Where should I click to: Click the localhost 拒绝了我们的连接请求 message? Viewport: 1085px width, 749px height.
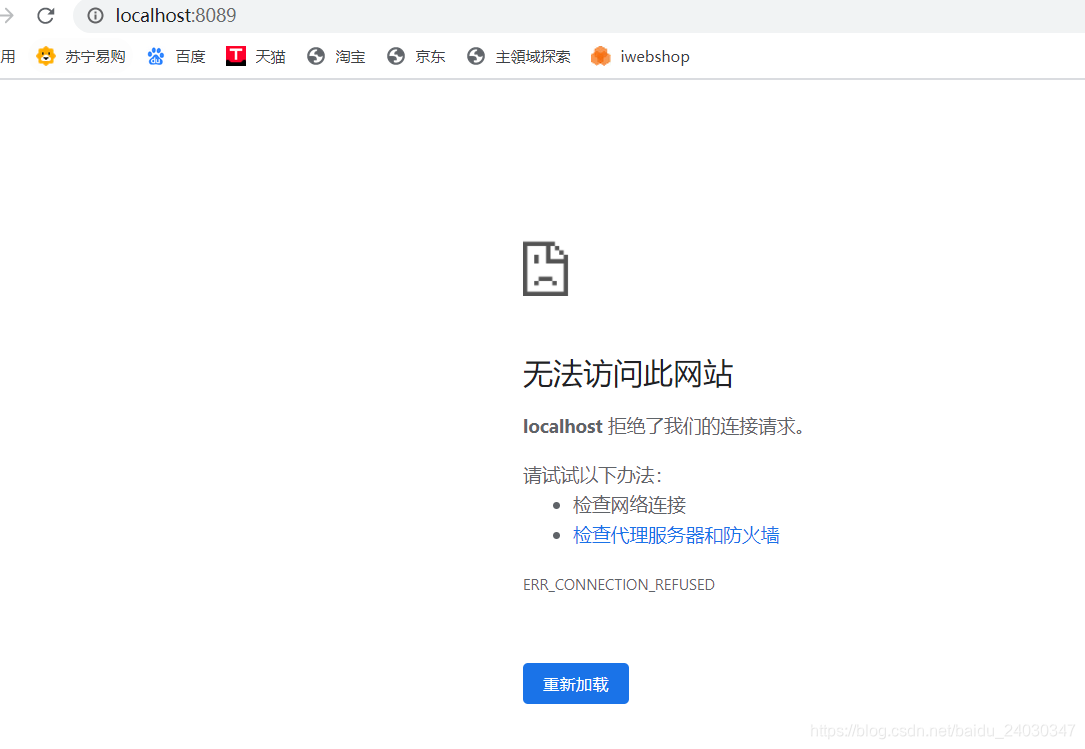pyautogui.click(x=664, y=426)
